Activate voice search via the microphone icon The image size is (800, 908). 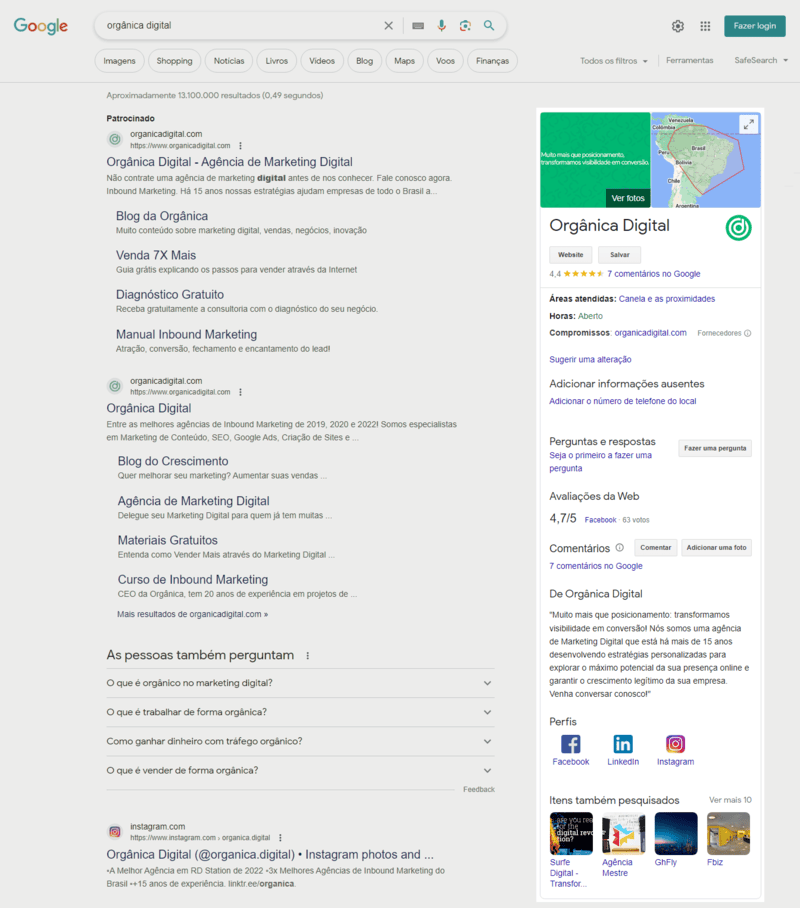point(442,26)
